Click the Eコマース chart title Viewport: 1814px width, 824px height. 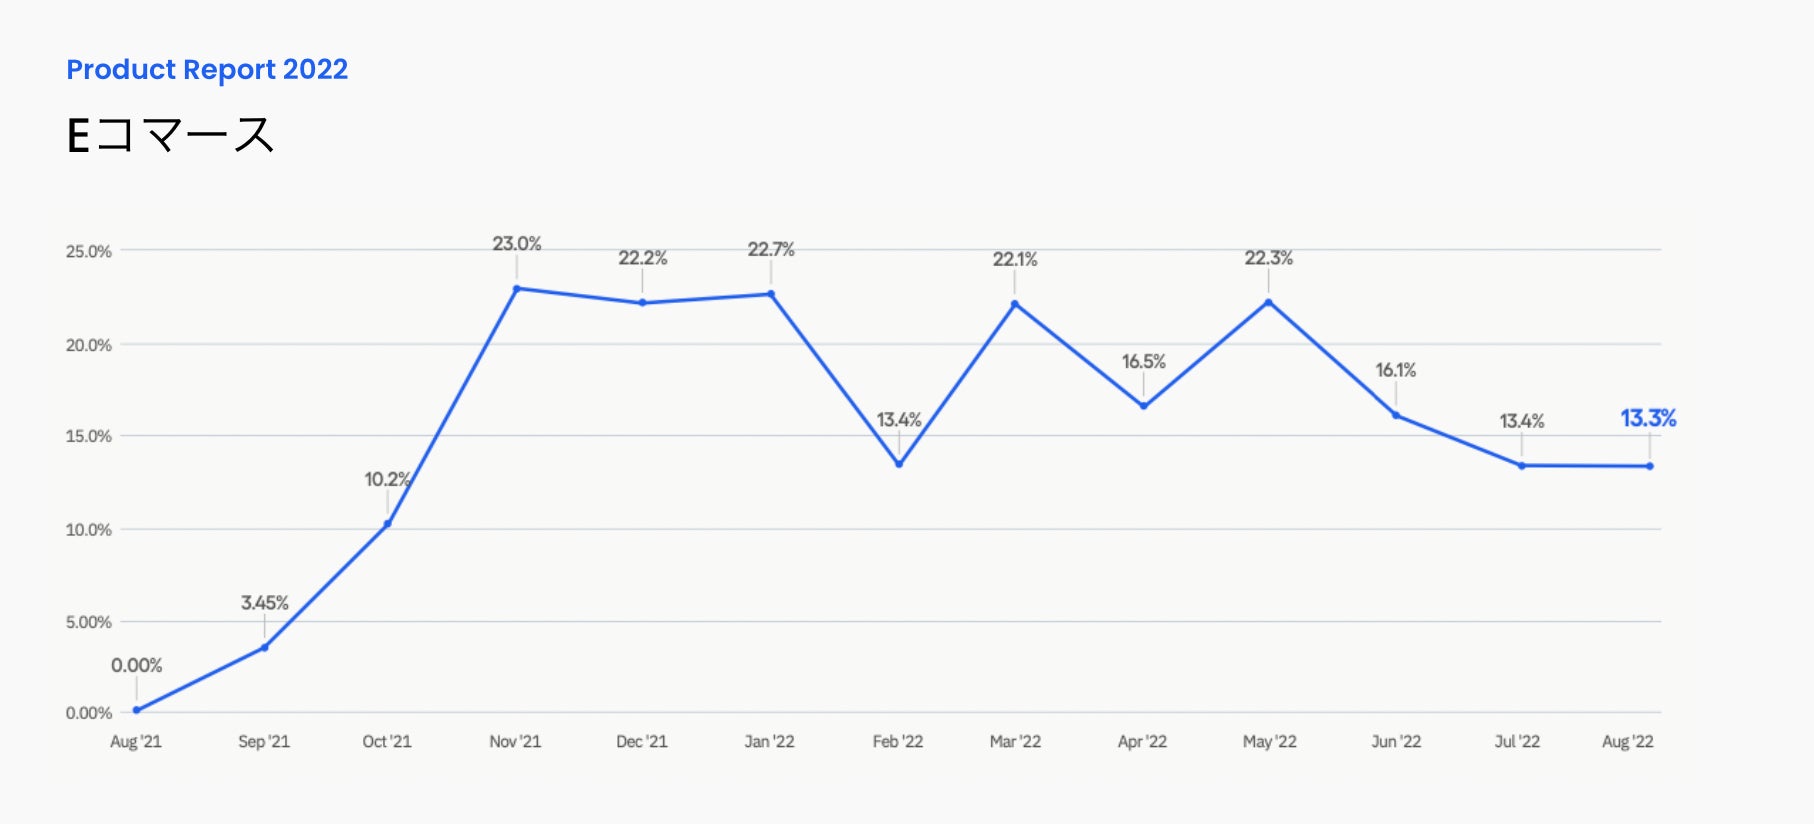(x=170, y=135)
